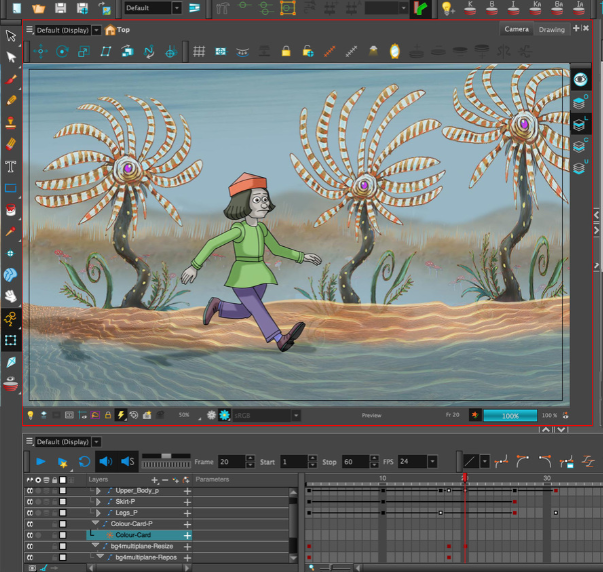Viewport: 603px width, 572px height.
Task: Toggle the playback loop button
Action: click(84, 461)
